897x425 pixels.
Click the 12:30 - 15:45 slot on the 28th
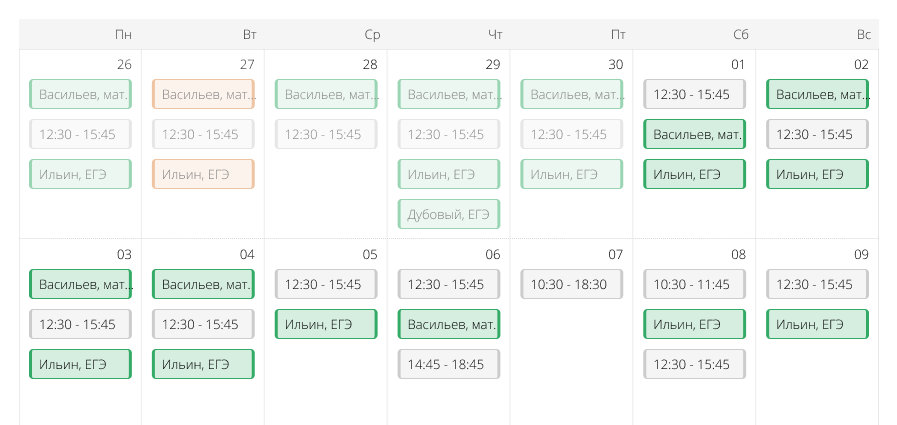coord(326,134)
